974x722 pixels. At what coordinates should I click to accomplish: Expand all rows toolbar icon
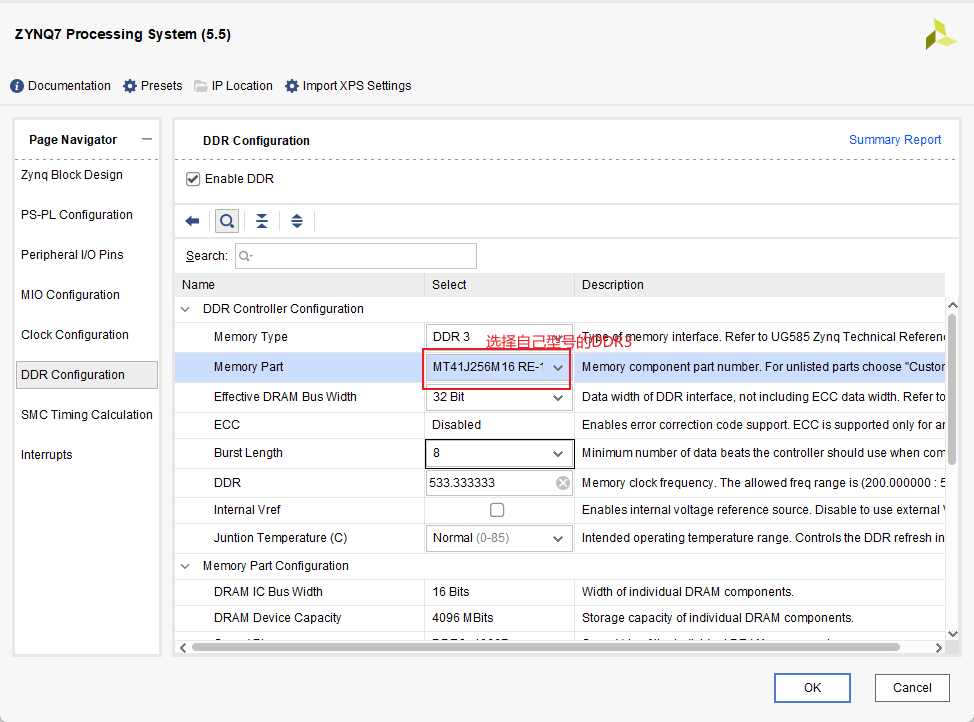click(x=297, y=221)
